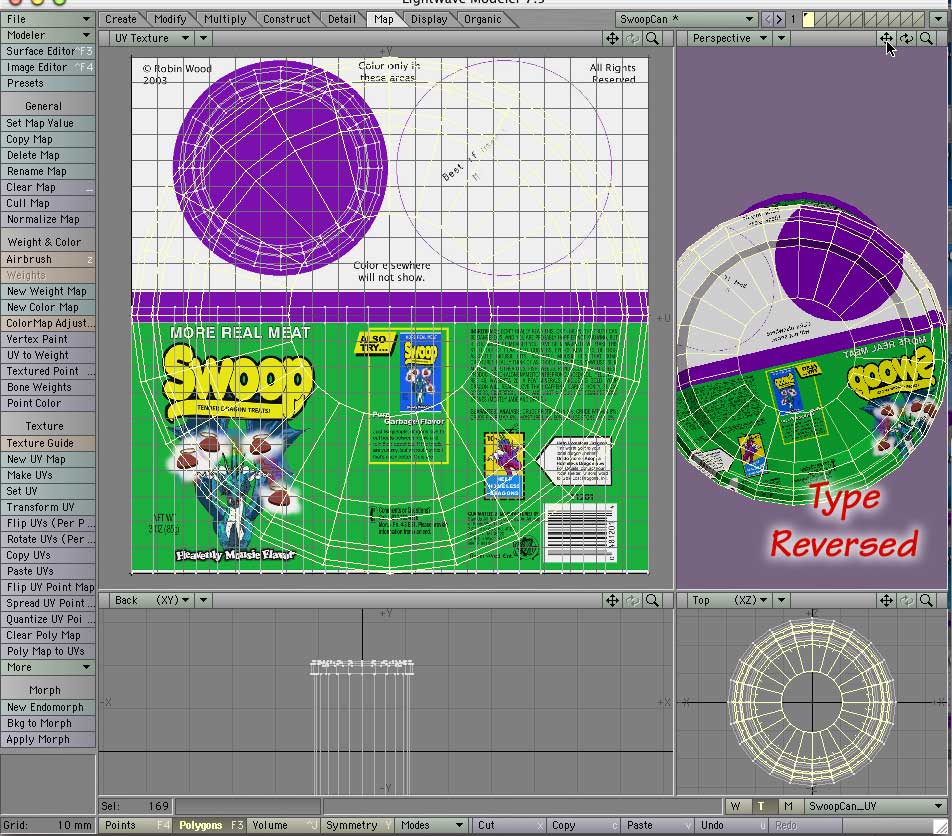Open the SwoopCan object dropdown
The image size is (952, 836).
[x=686, y=19]
